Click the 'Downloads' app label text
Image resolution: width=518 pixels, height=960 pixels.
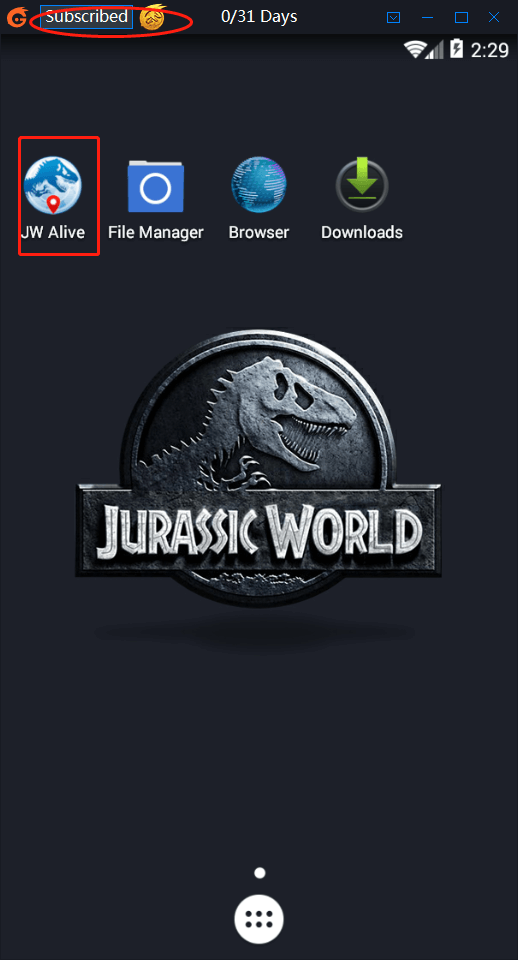pyautogui.click(x=362, y=233)
